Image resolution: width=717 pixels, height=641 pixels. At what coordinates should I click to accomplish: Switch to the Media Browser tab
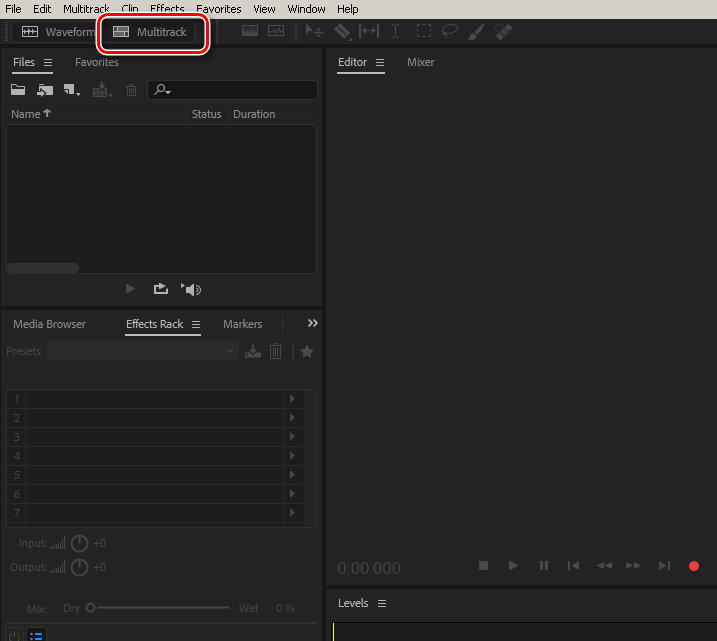coord(49,324)
